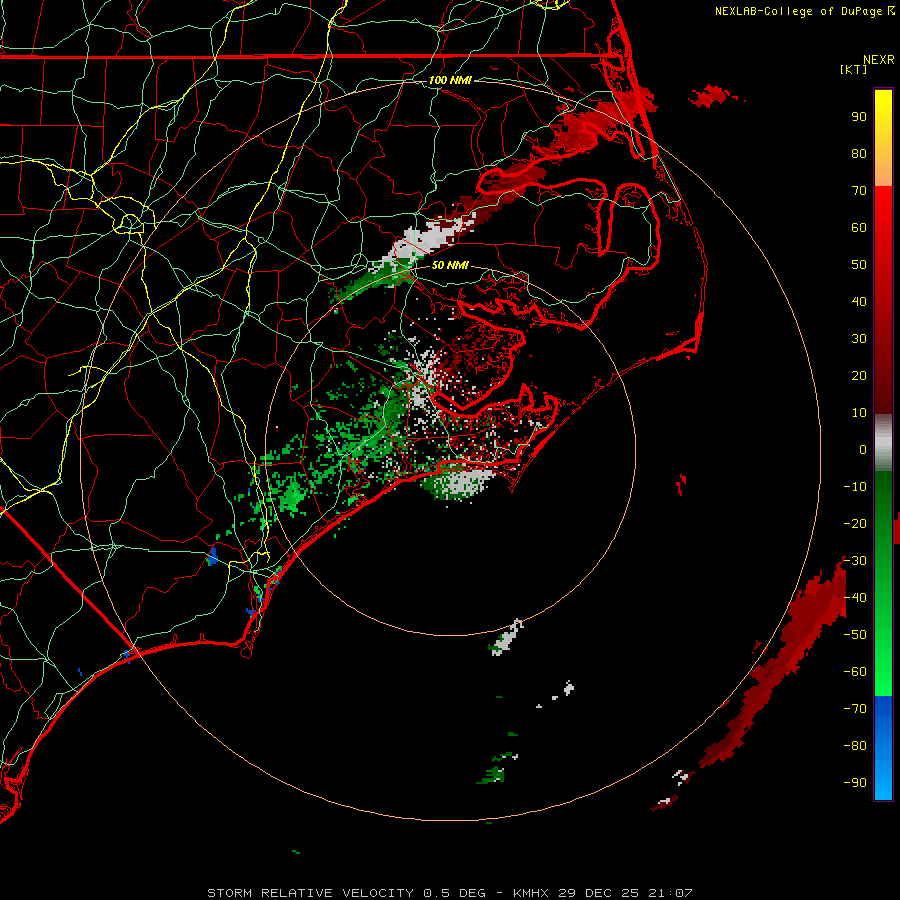Click the -70 value on velocity scale

point(855,709)
